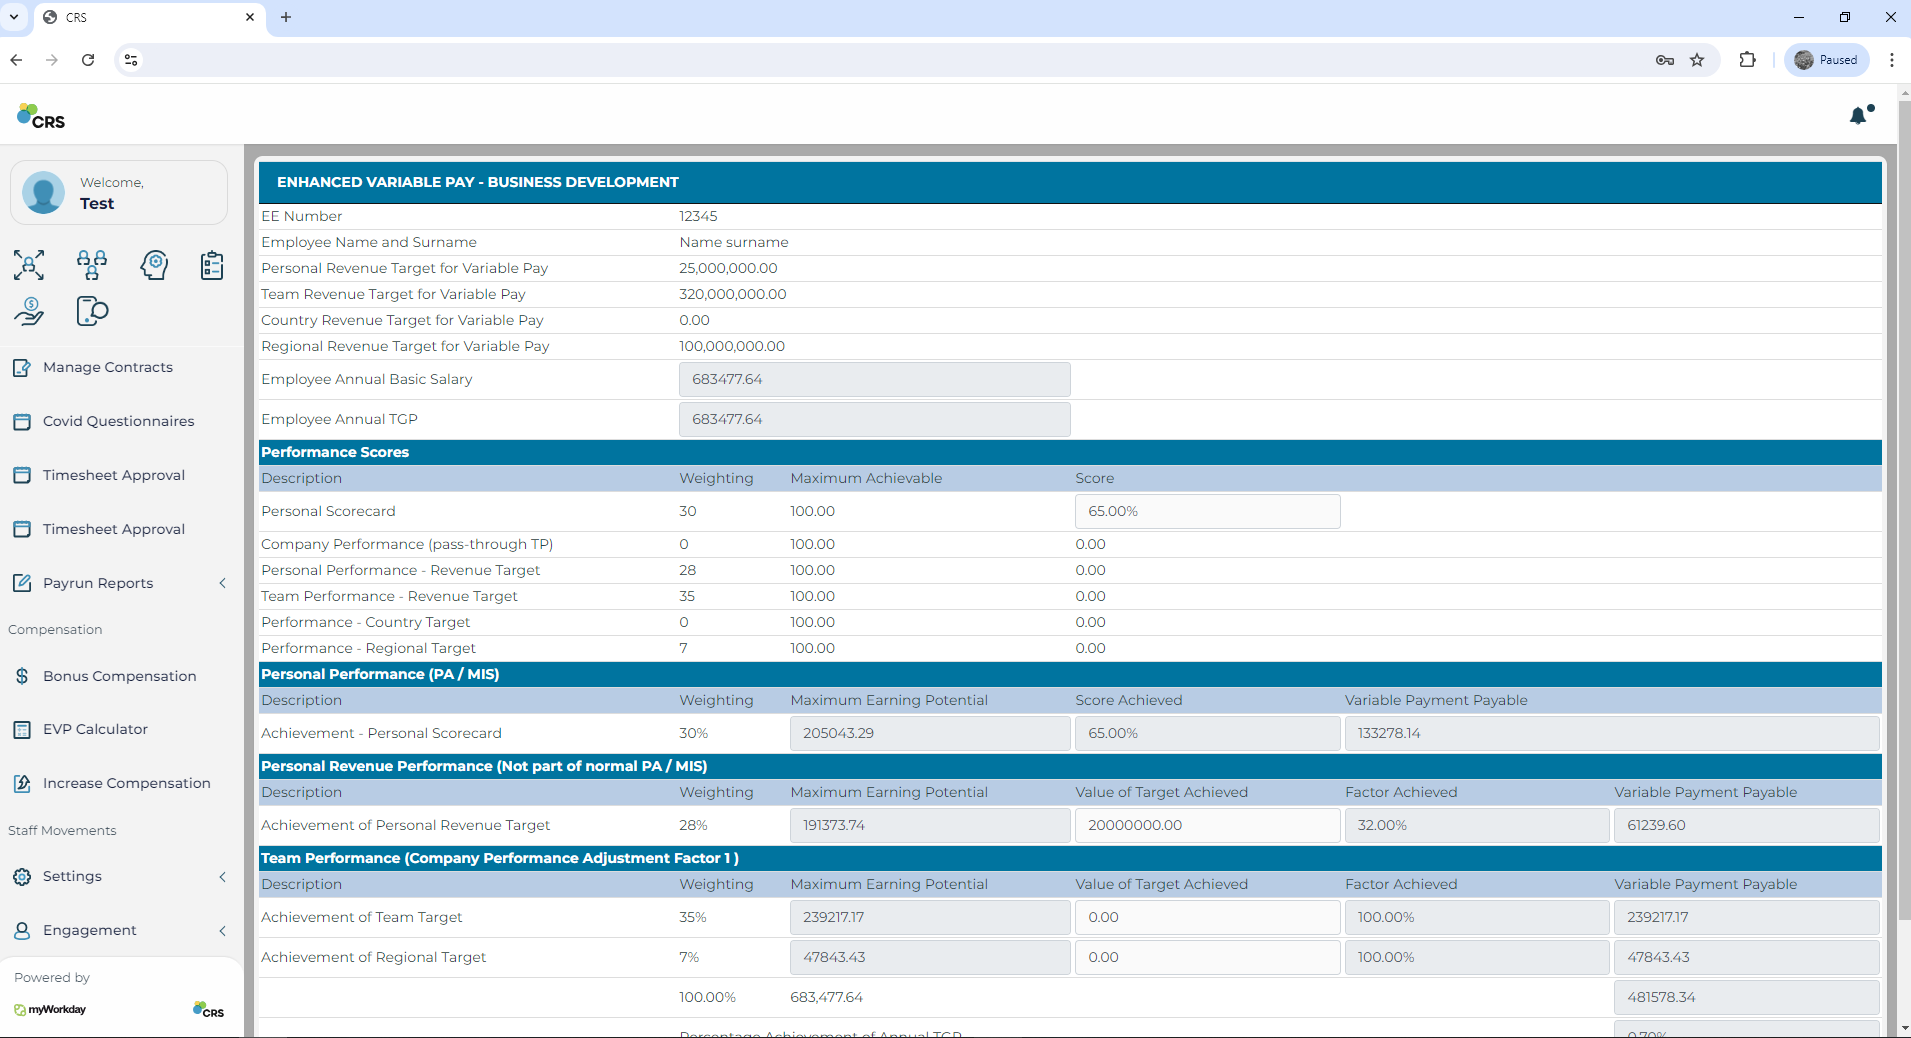This screenshot has height=1038, width=1911.
Task: Click the Settings gear icon
Action: (x=22, y=877)
